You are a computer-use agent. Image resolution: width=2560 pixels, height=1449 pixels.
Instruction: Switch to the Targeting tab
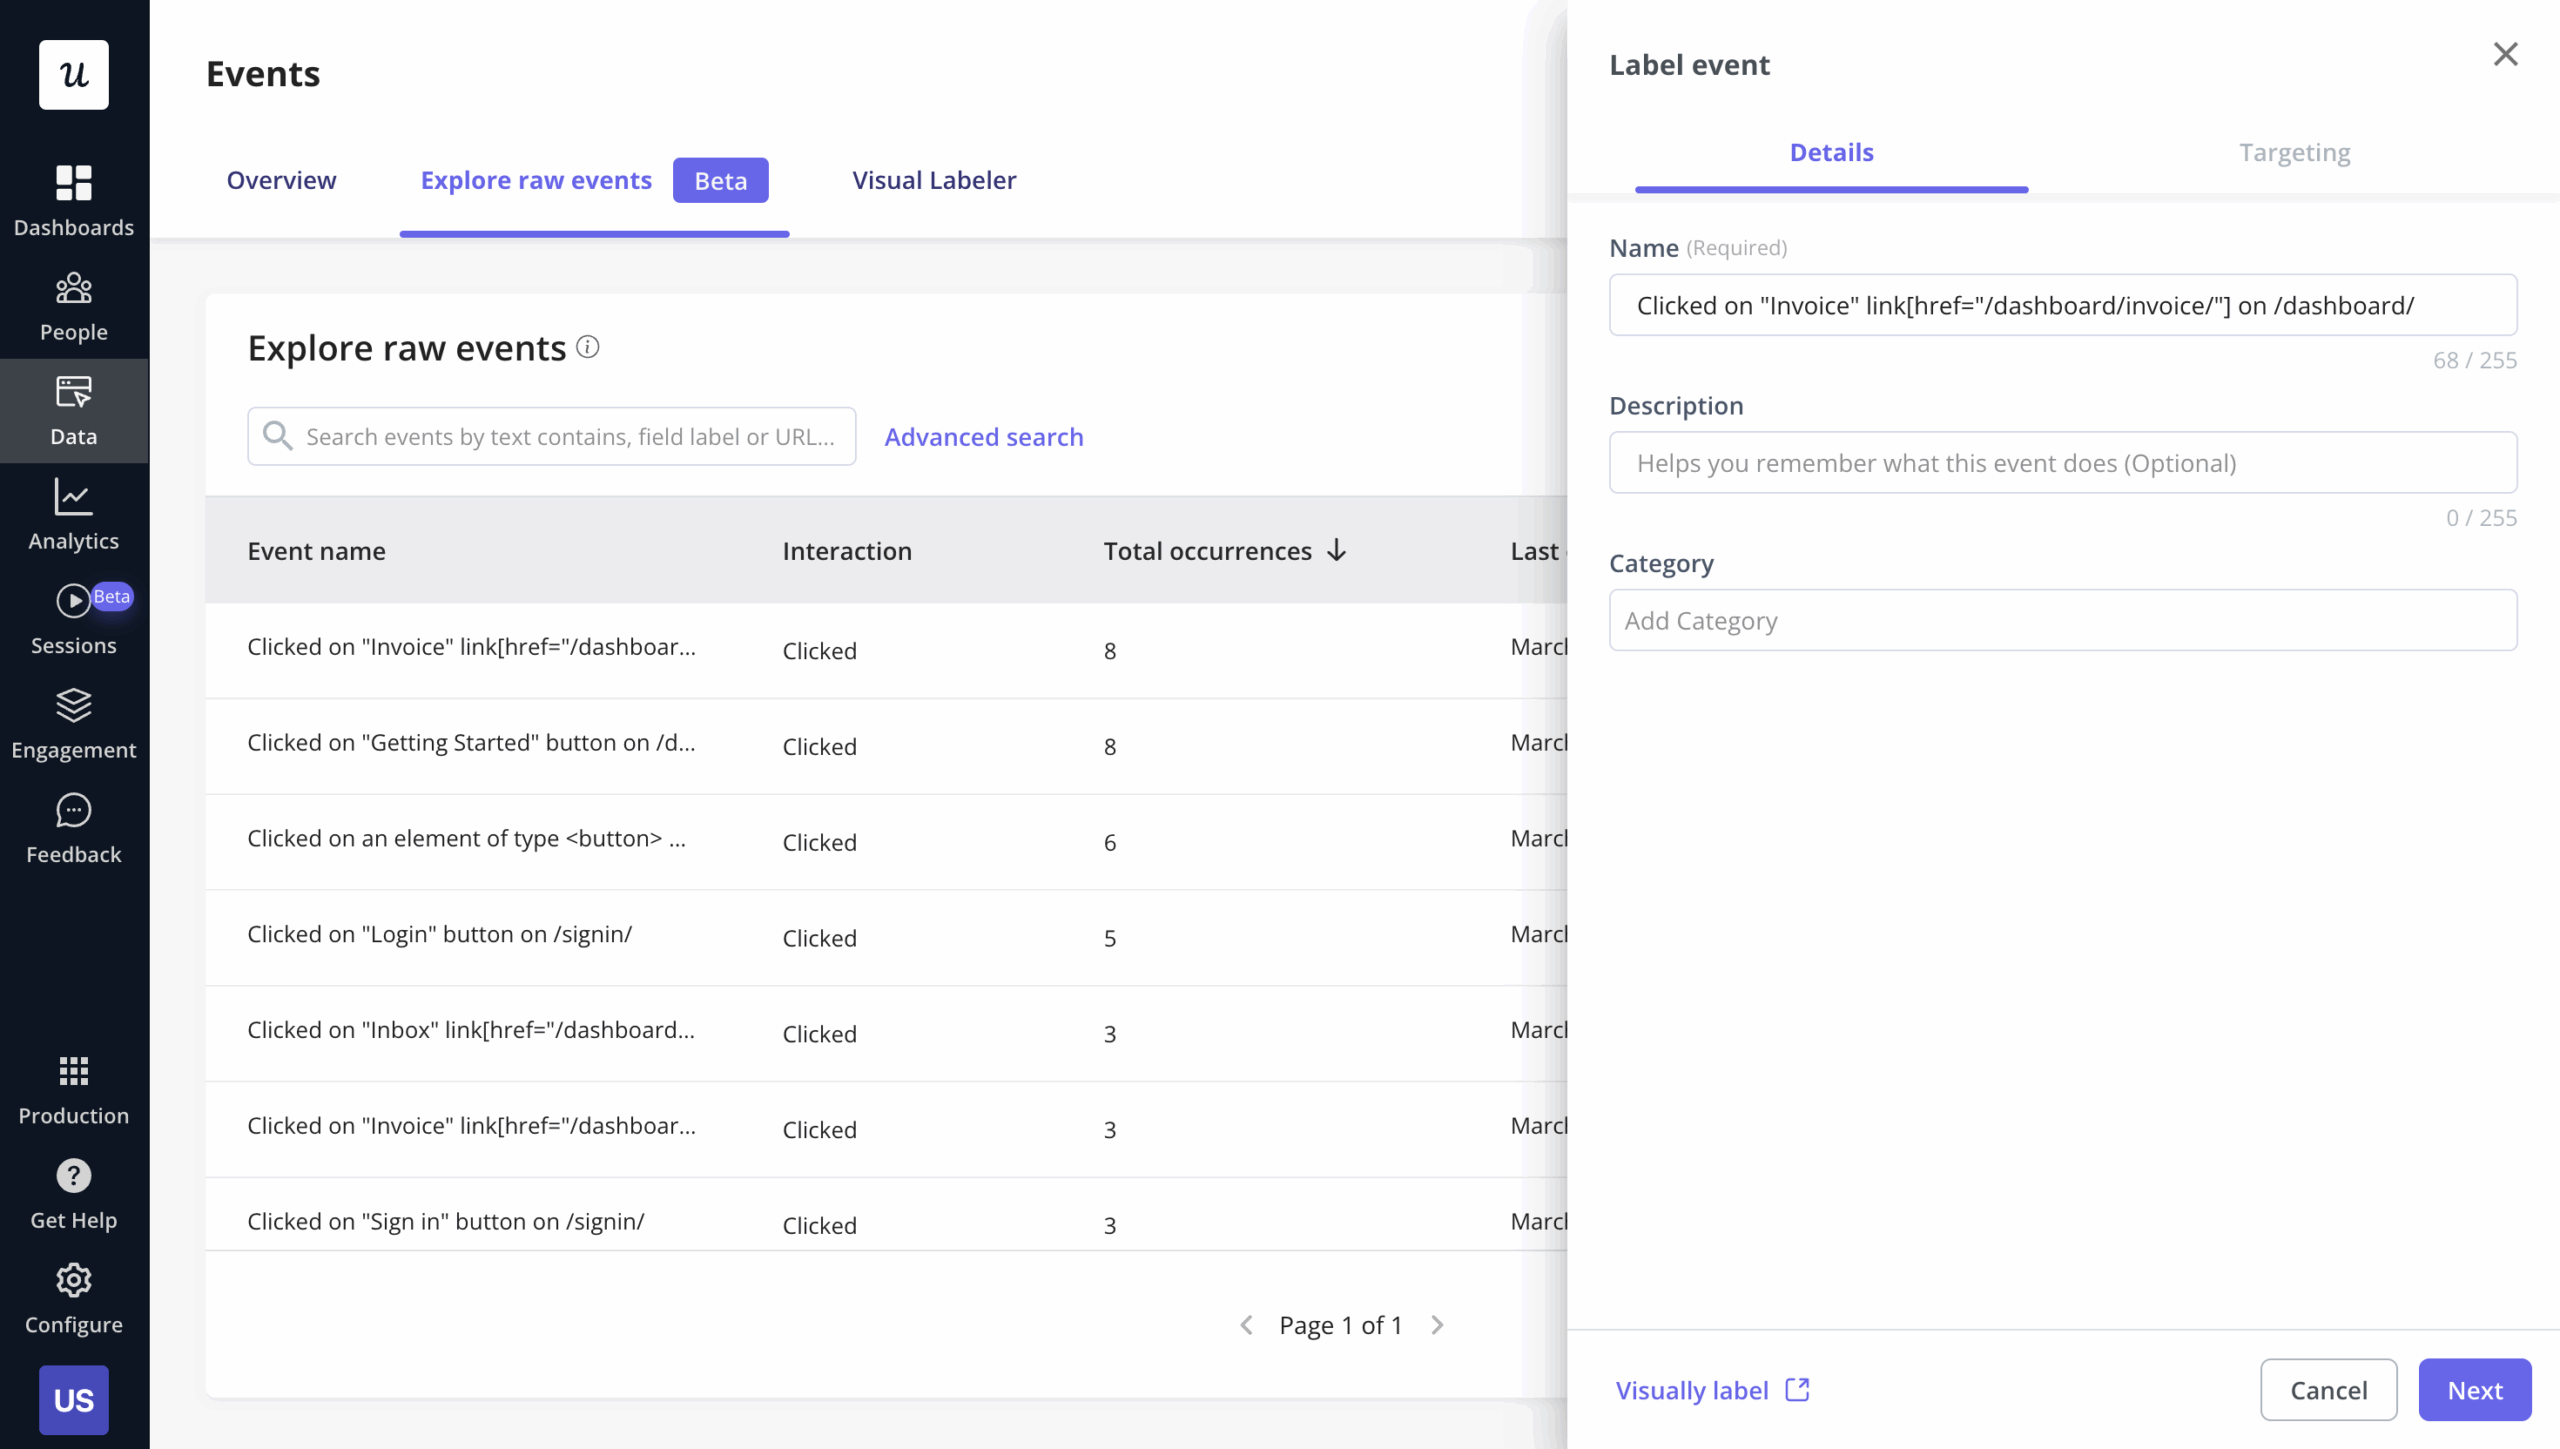[2294, 153]
